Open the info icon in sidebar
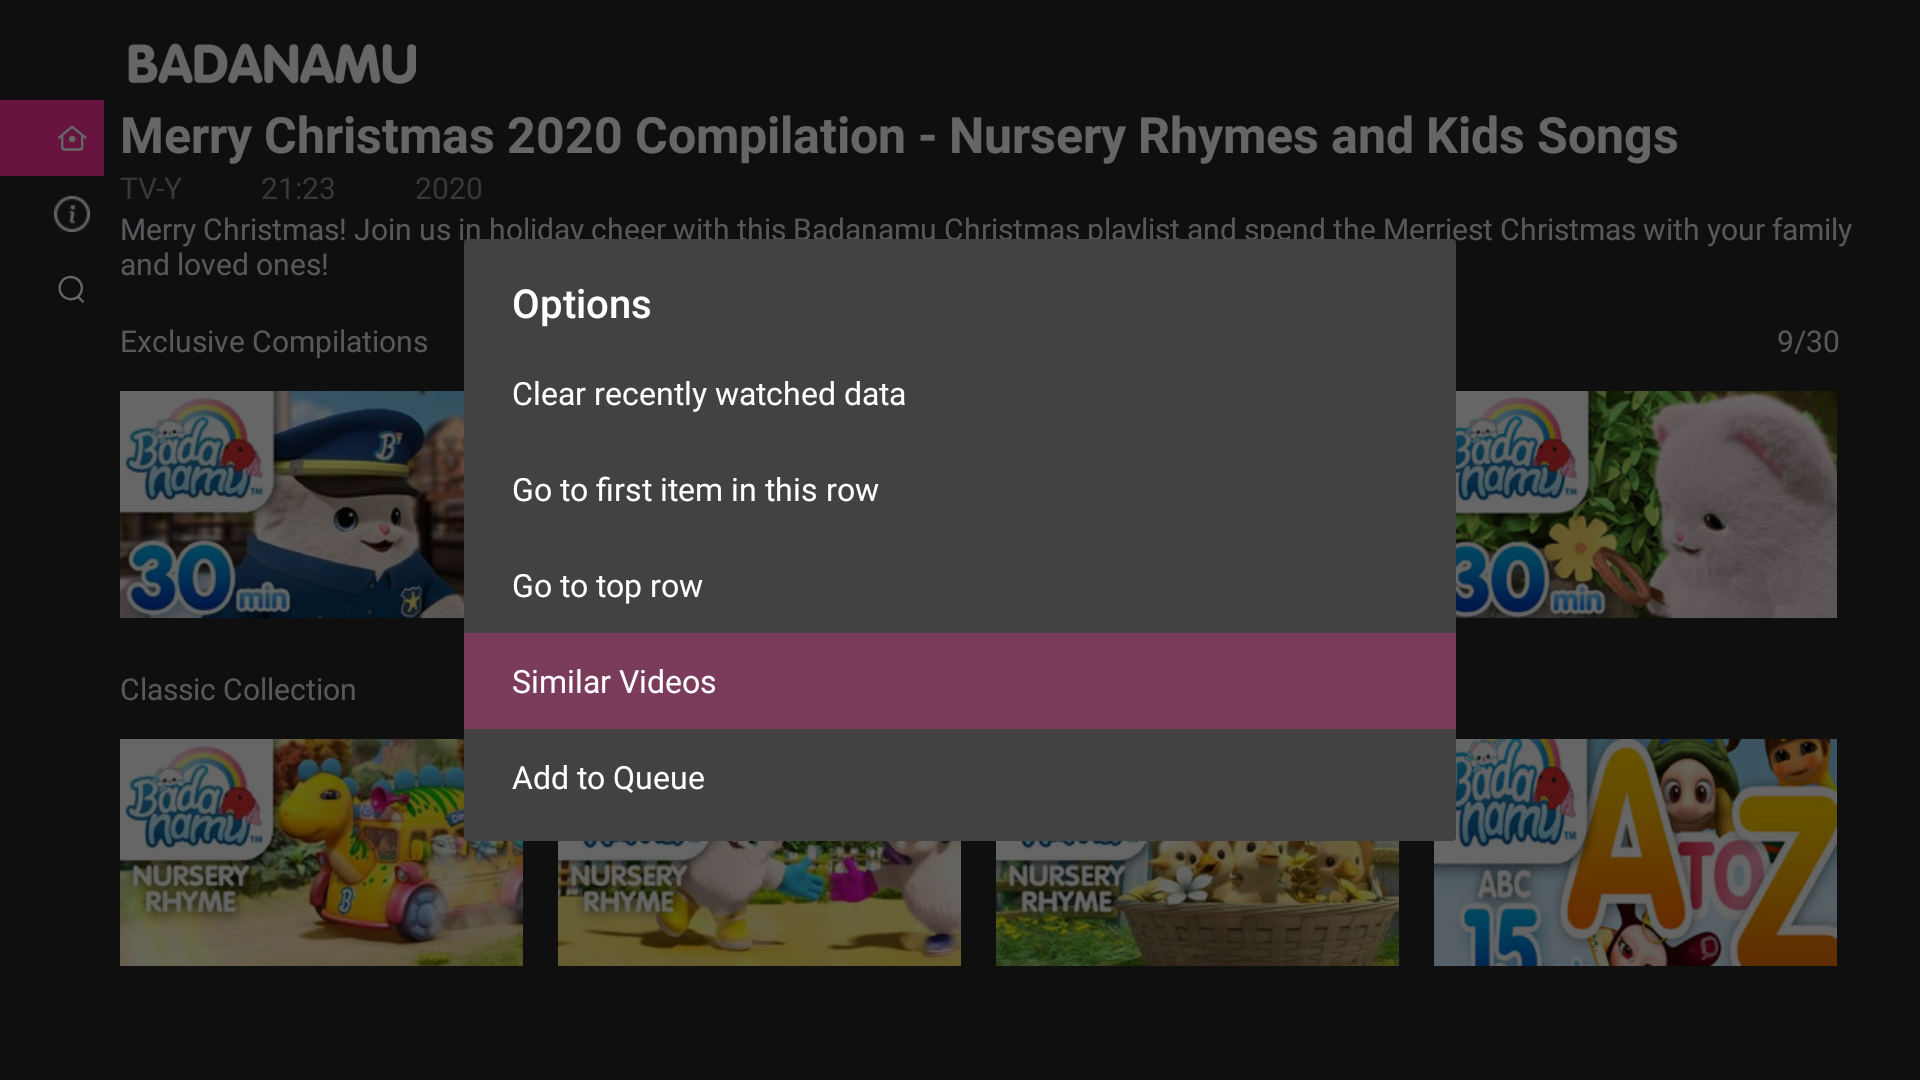Viewport: 1920px width, 1080px height. (x=71, y=214)
